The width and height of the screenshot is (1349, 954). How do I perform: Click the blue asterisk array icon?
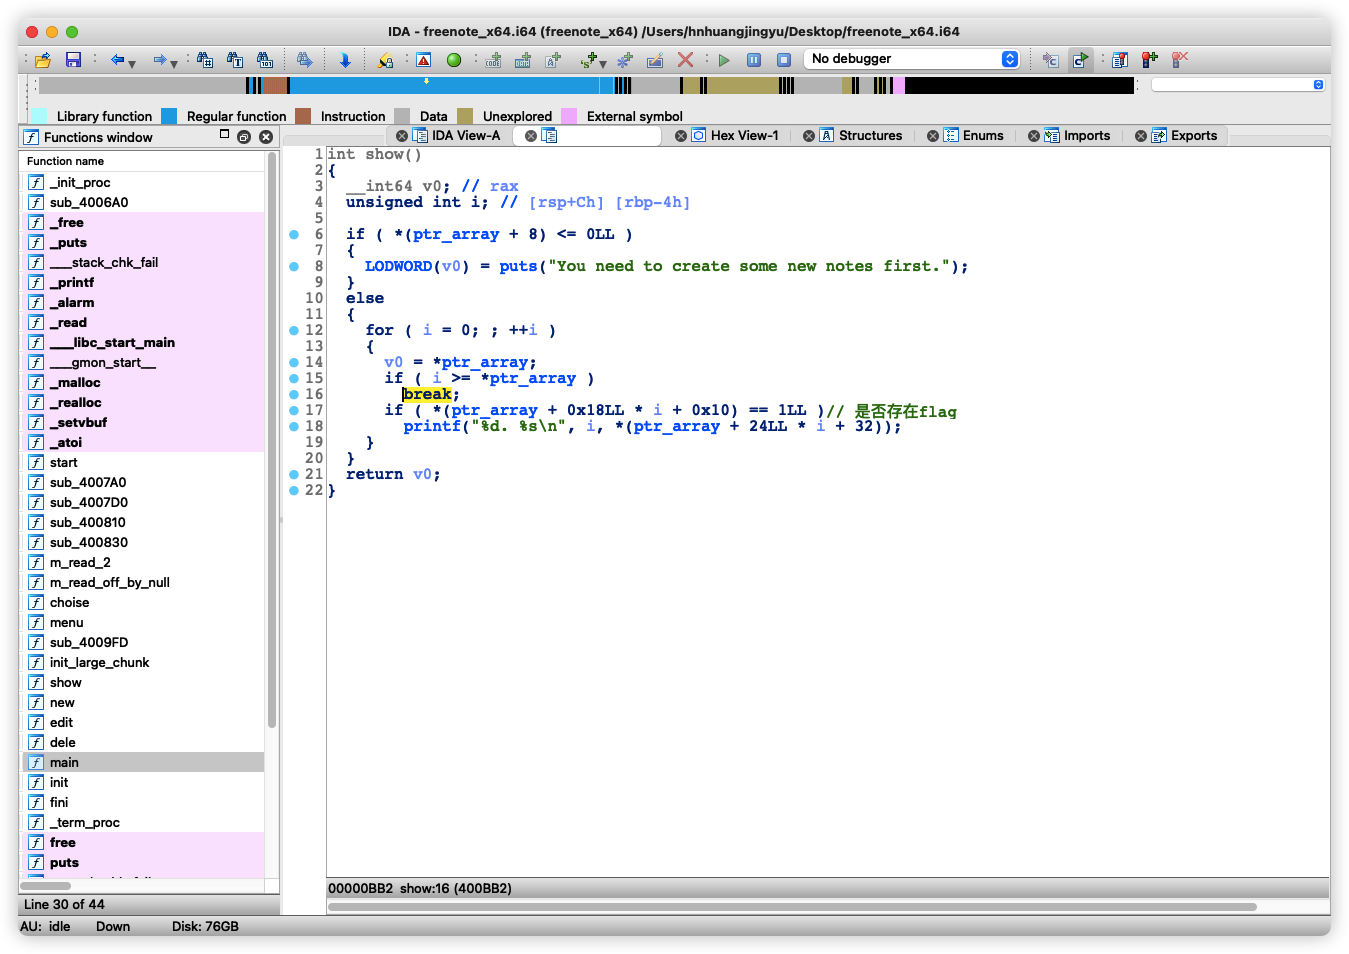click(625, 60)
